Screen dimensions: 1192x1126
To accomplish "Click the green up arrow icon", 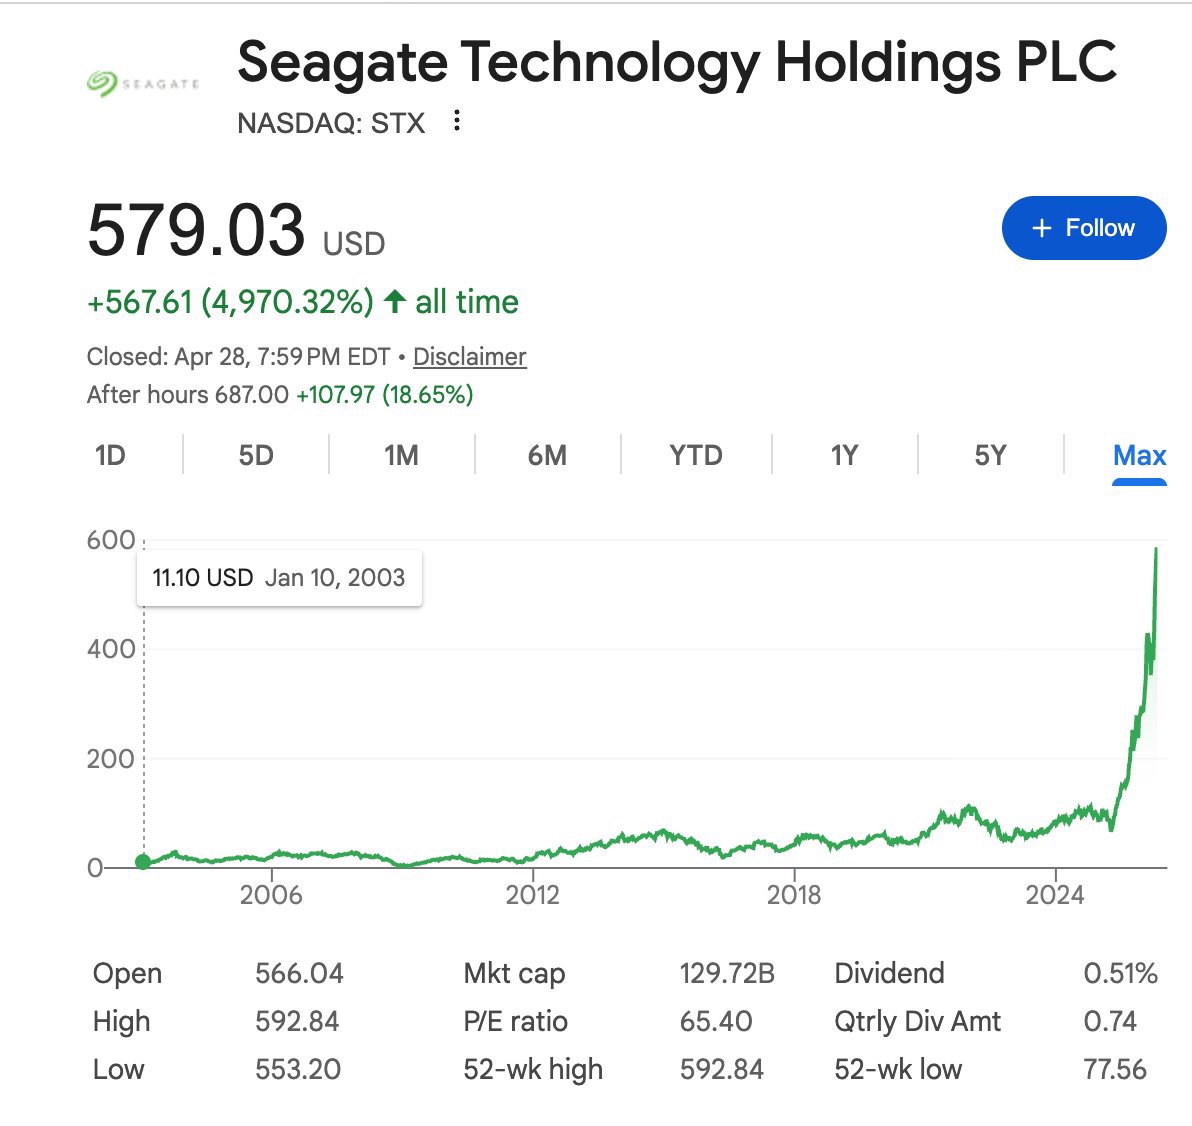I will point(395,302).
